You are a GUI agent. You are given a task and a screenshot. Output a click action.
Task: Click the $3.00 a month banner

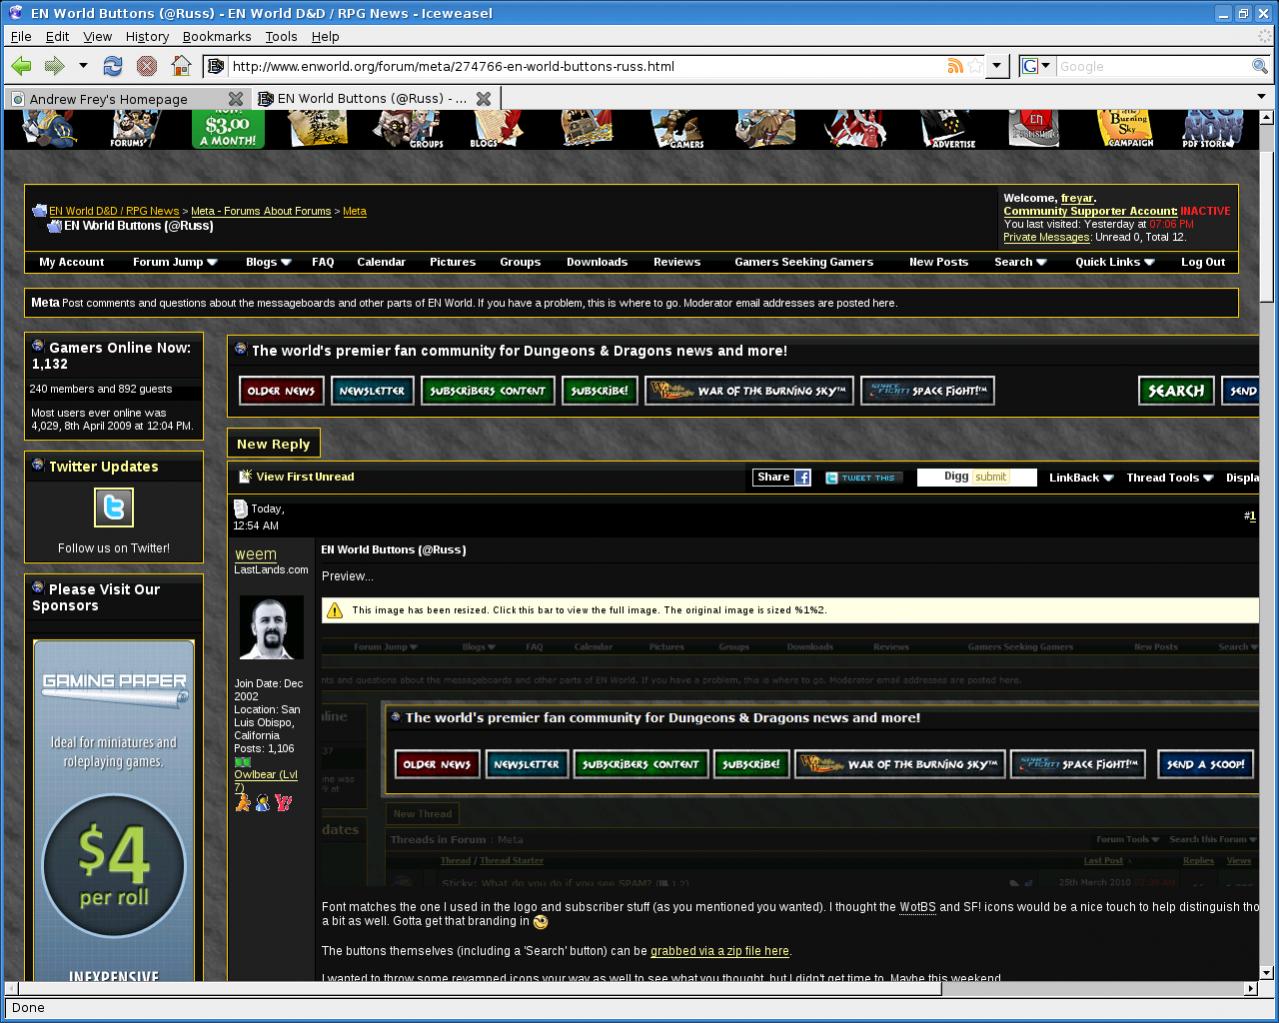pyautogui.click(x=228, y=129)
